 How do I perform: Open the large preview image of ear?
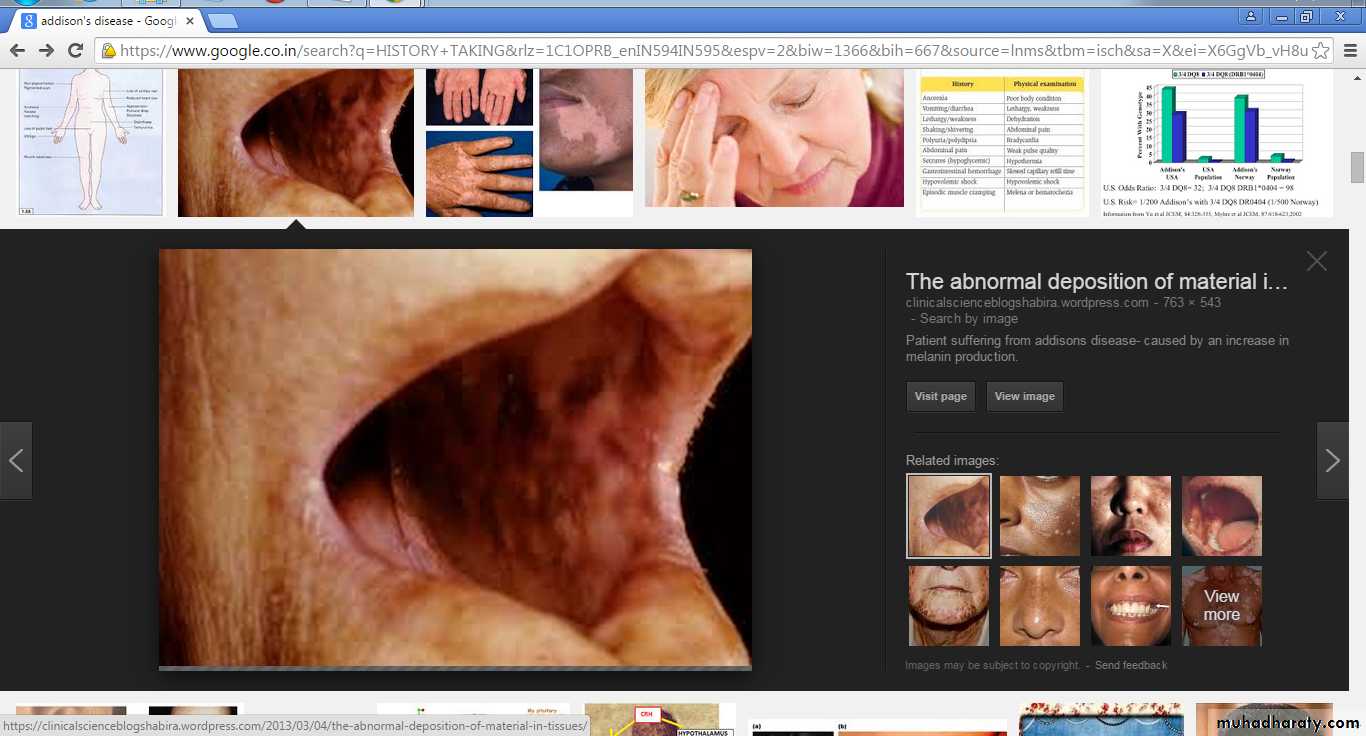click(455, 458)
